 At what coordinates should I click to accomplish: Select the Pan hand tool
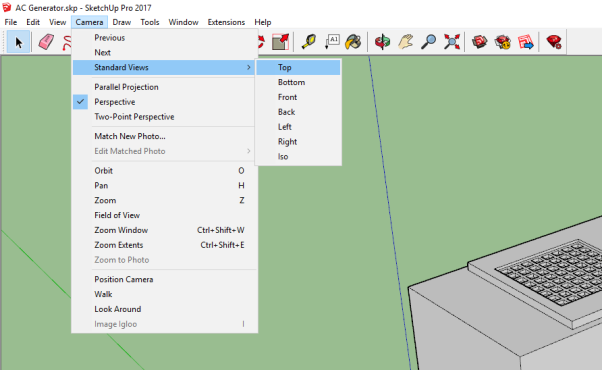click(x=405, y=42)
